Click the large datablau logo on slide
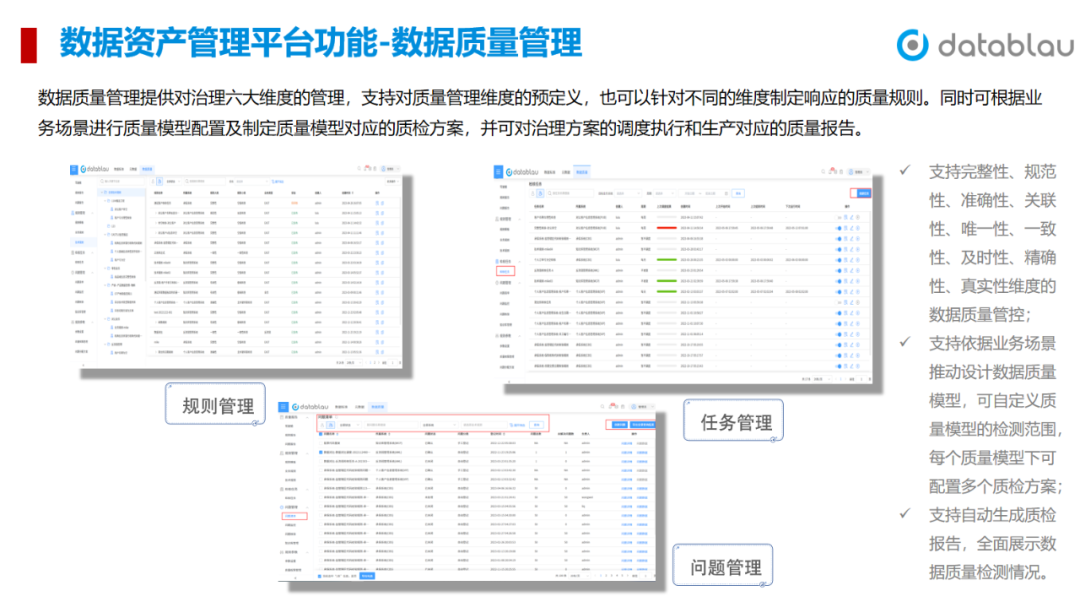This screenshot has height=602, width=1080. click(986, 45)
